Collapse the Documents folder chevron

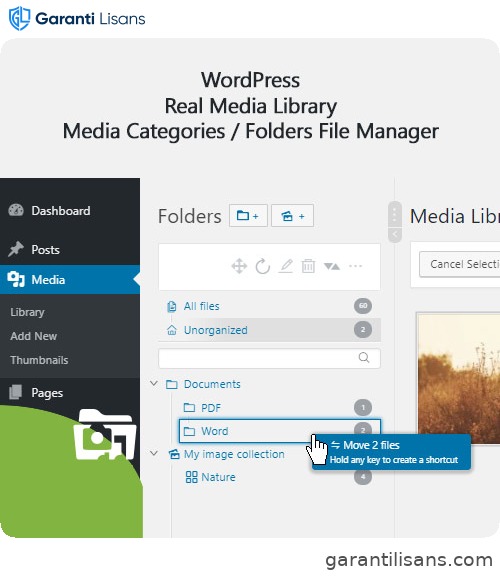click(x=154, y=384)
